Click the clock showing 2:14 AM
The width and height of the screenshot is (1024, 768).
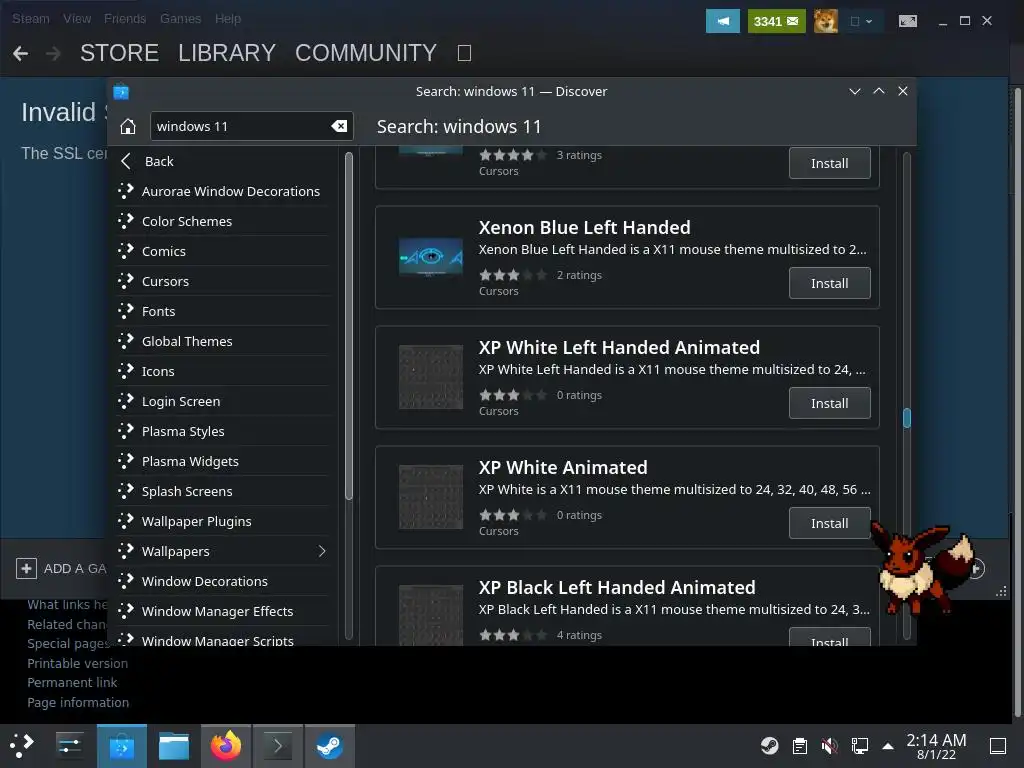tap(936, 746)
